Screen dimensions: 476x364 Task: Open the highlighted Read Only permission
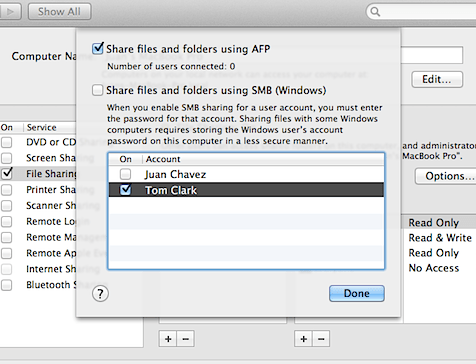pyautogui.click(x=434, y=222)
